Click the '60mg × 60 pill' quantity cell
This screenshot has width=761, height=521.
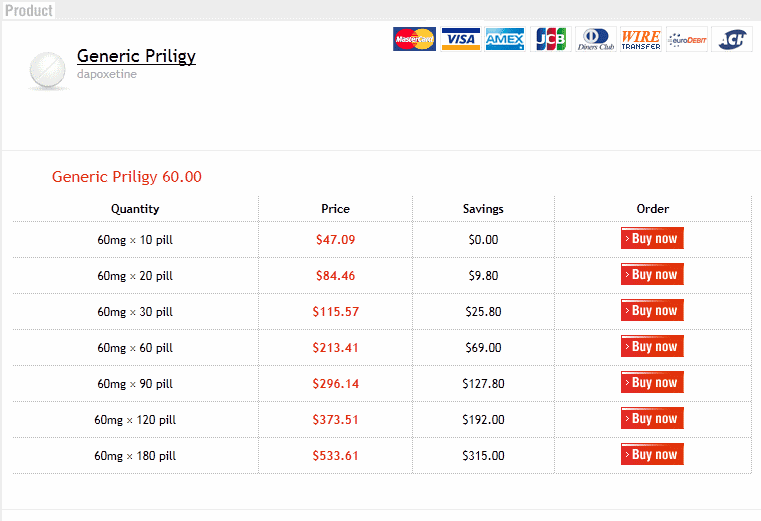[x=135, y=348]
